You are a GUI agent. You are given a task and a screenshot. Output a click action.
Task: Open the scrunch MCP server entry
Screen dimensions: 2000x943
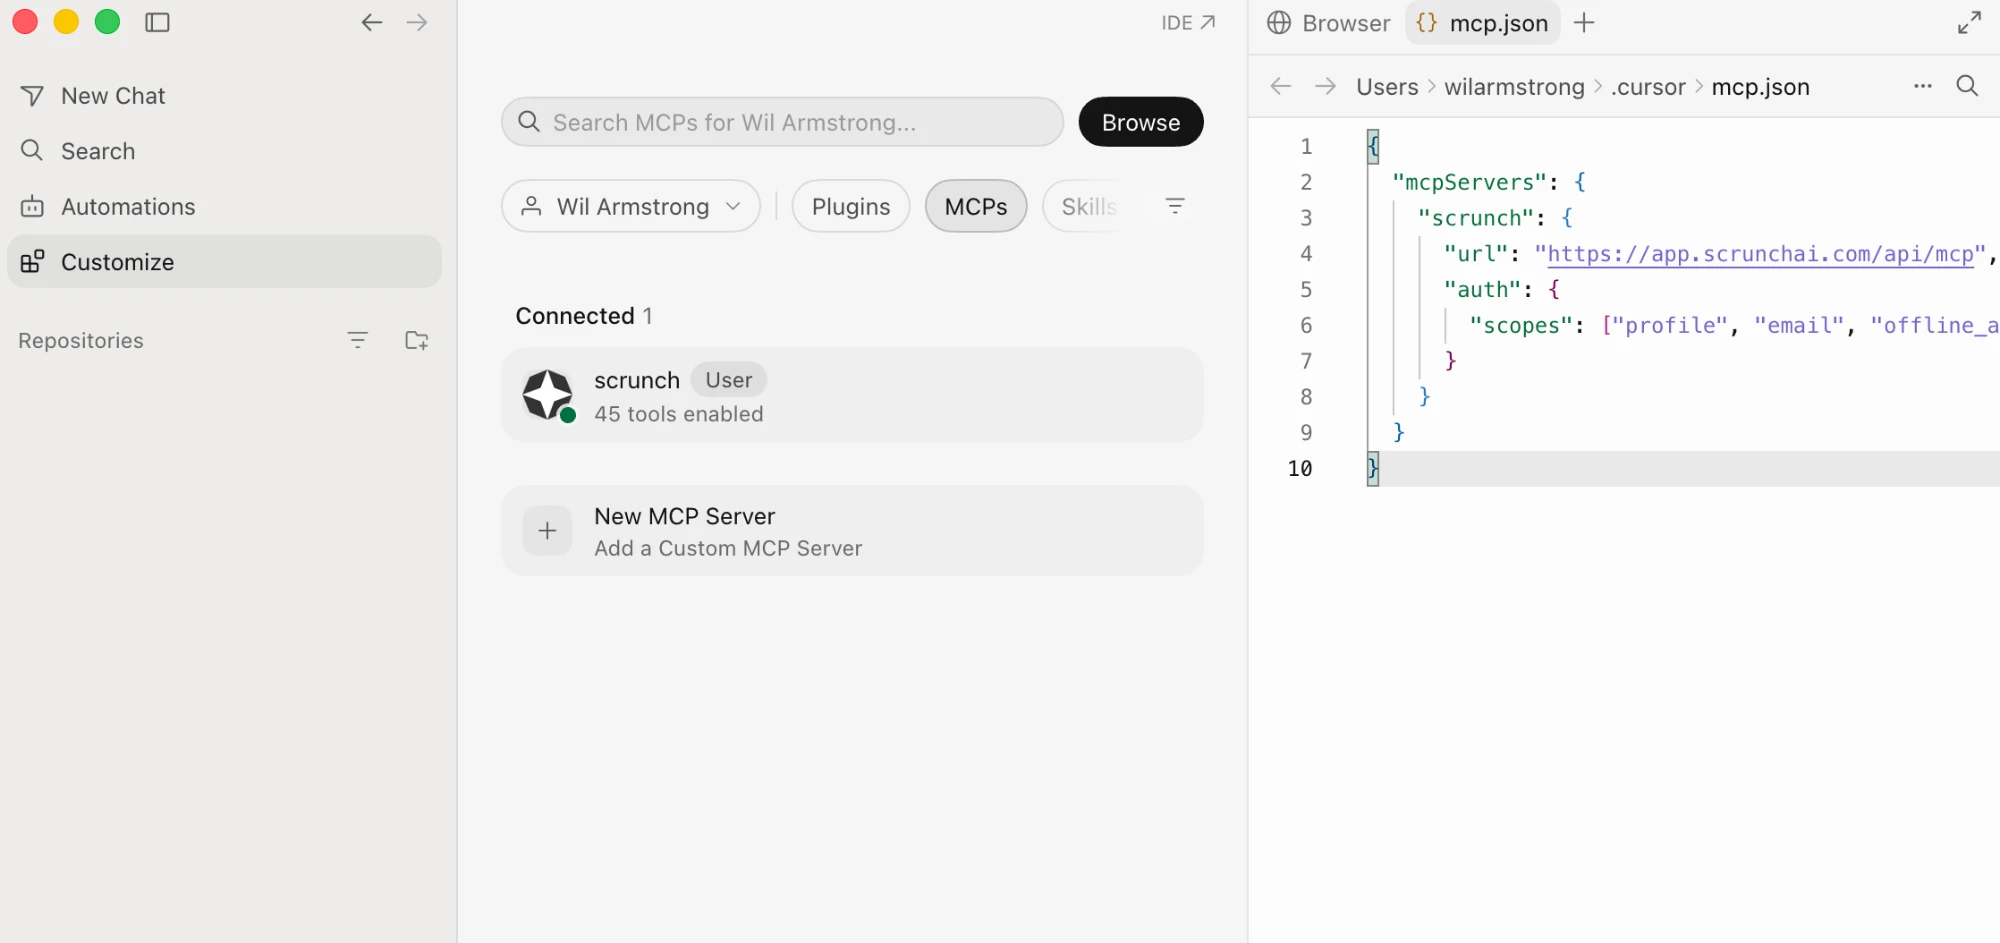coord(852,395)
